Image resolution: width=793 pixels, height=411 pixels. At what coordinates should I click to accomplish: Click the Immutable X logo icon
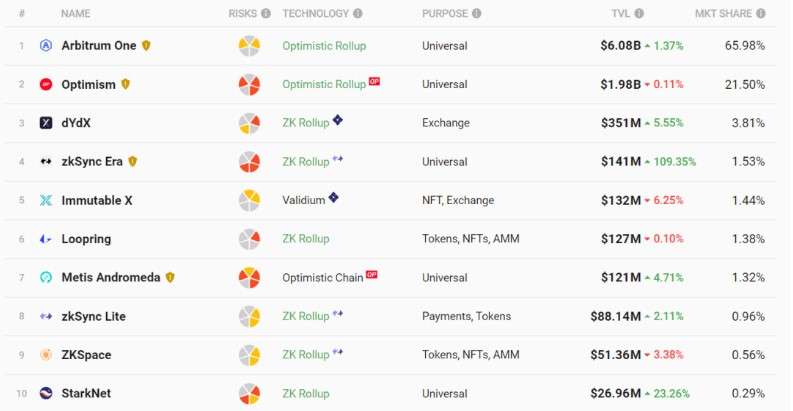click(46, 200)
